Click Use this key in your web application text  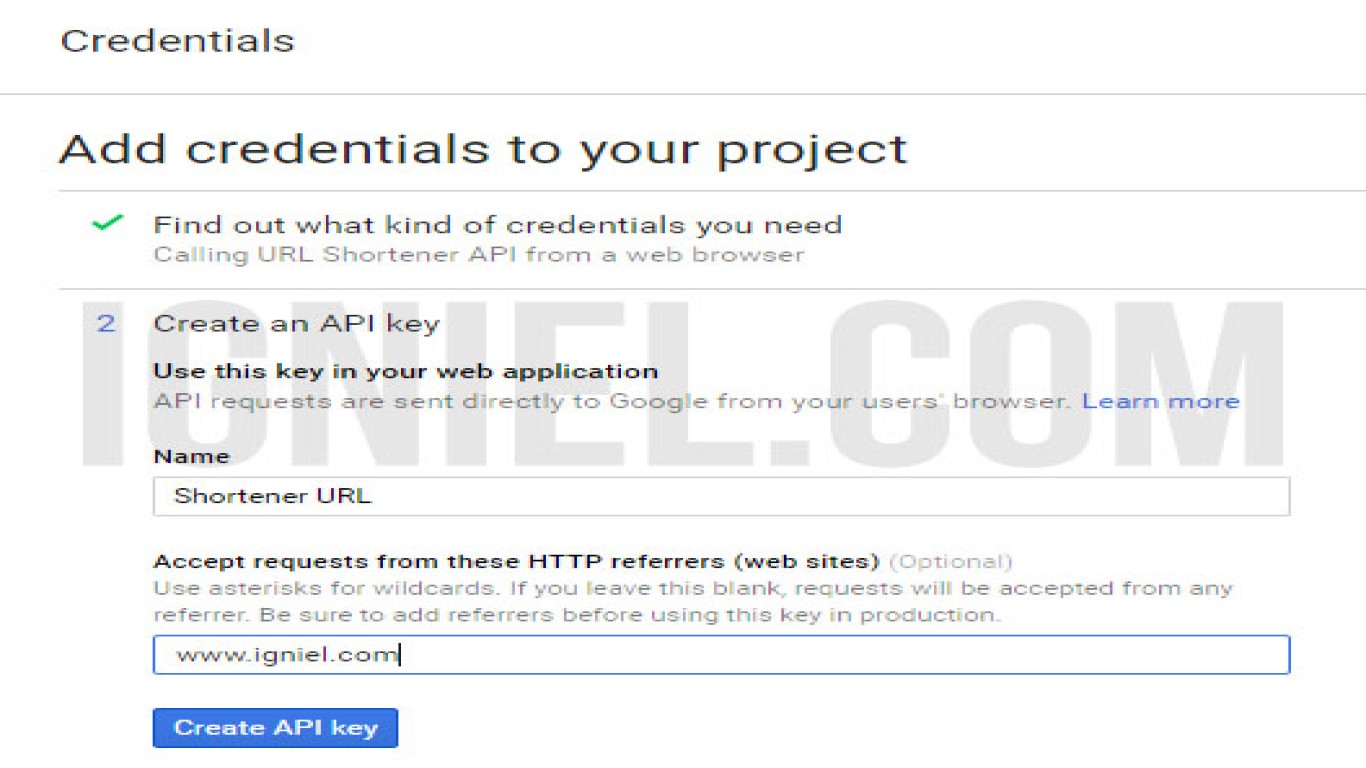[x=405, y=371]
